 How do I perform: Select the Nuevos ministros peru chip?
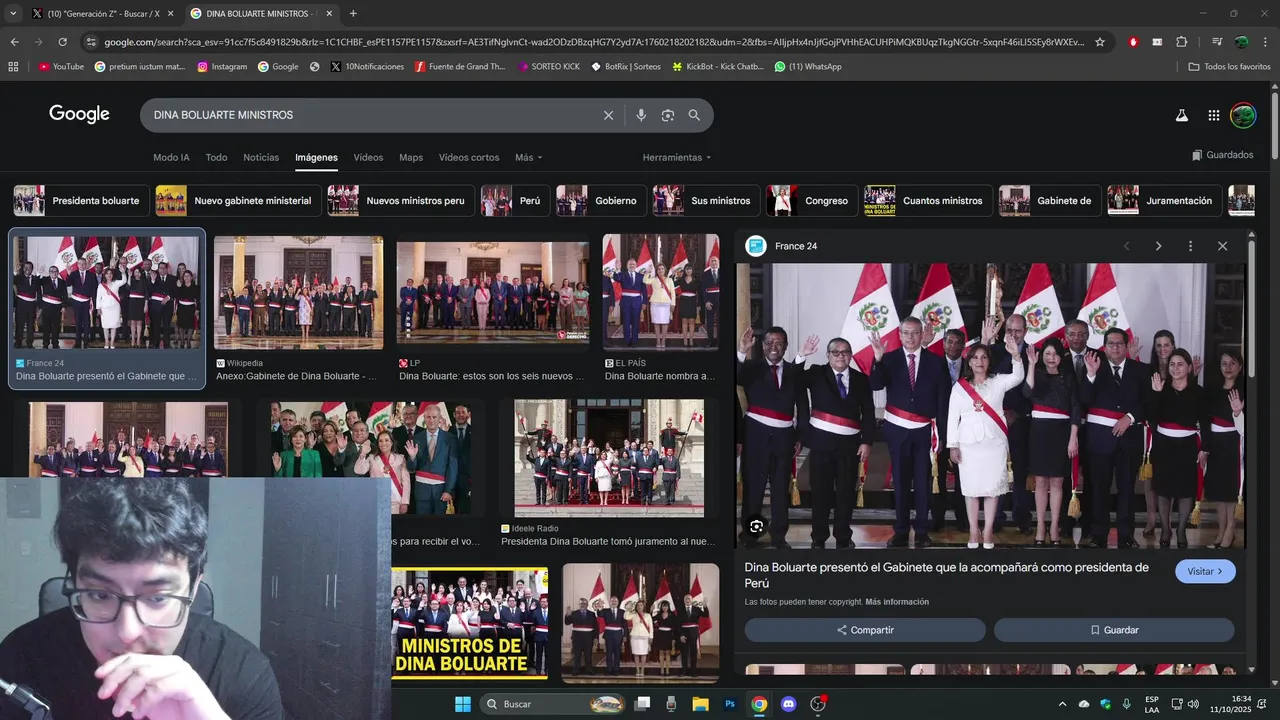point(400,200)
